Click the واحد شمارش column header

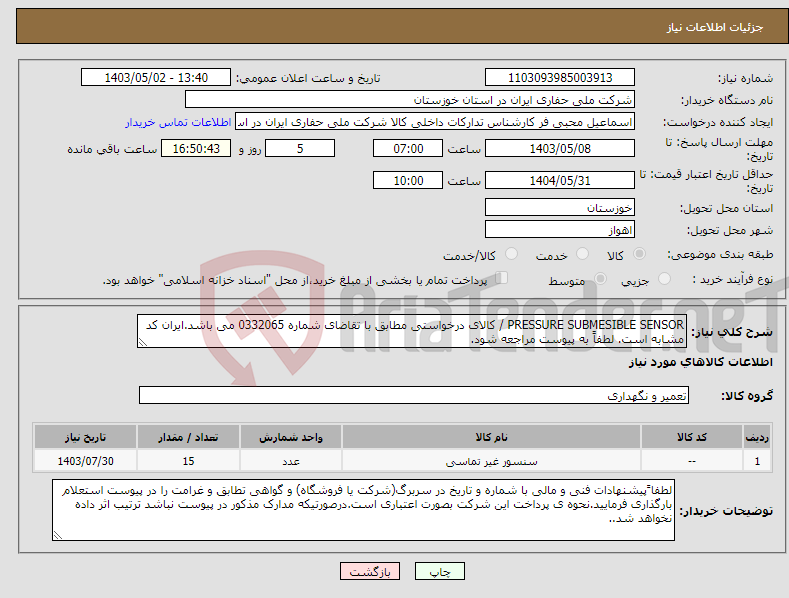coord(291,437)
